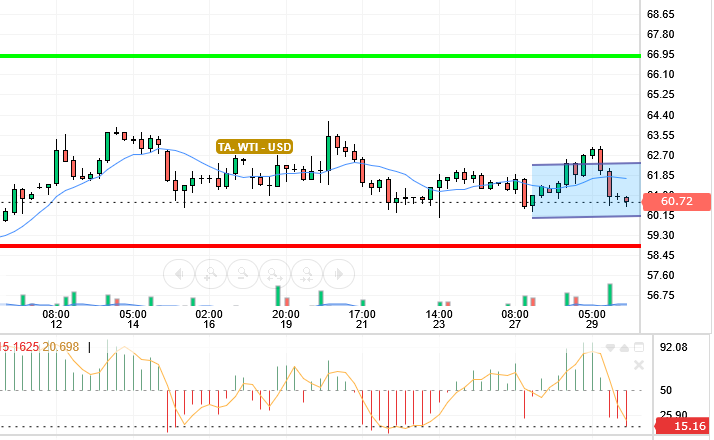
Task: Click the 59.30 price axis label
Action: coord(661,235)
